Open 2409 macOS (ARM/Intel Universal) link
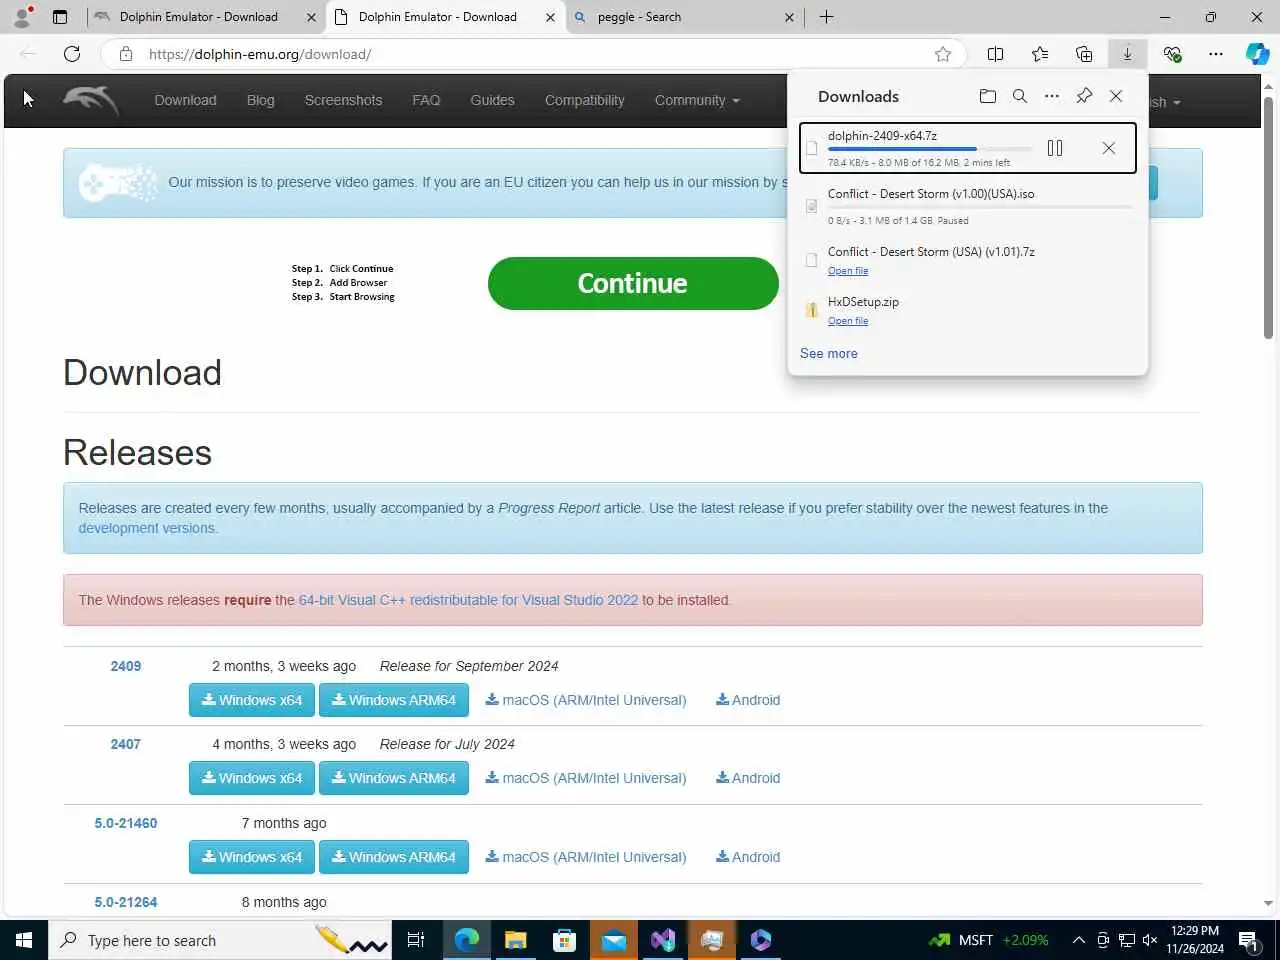This screenshot has height=960, width=1280. [x=586, y=700]
